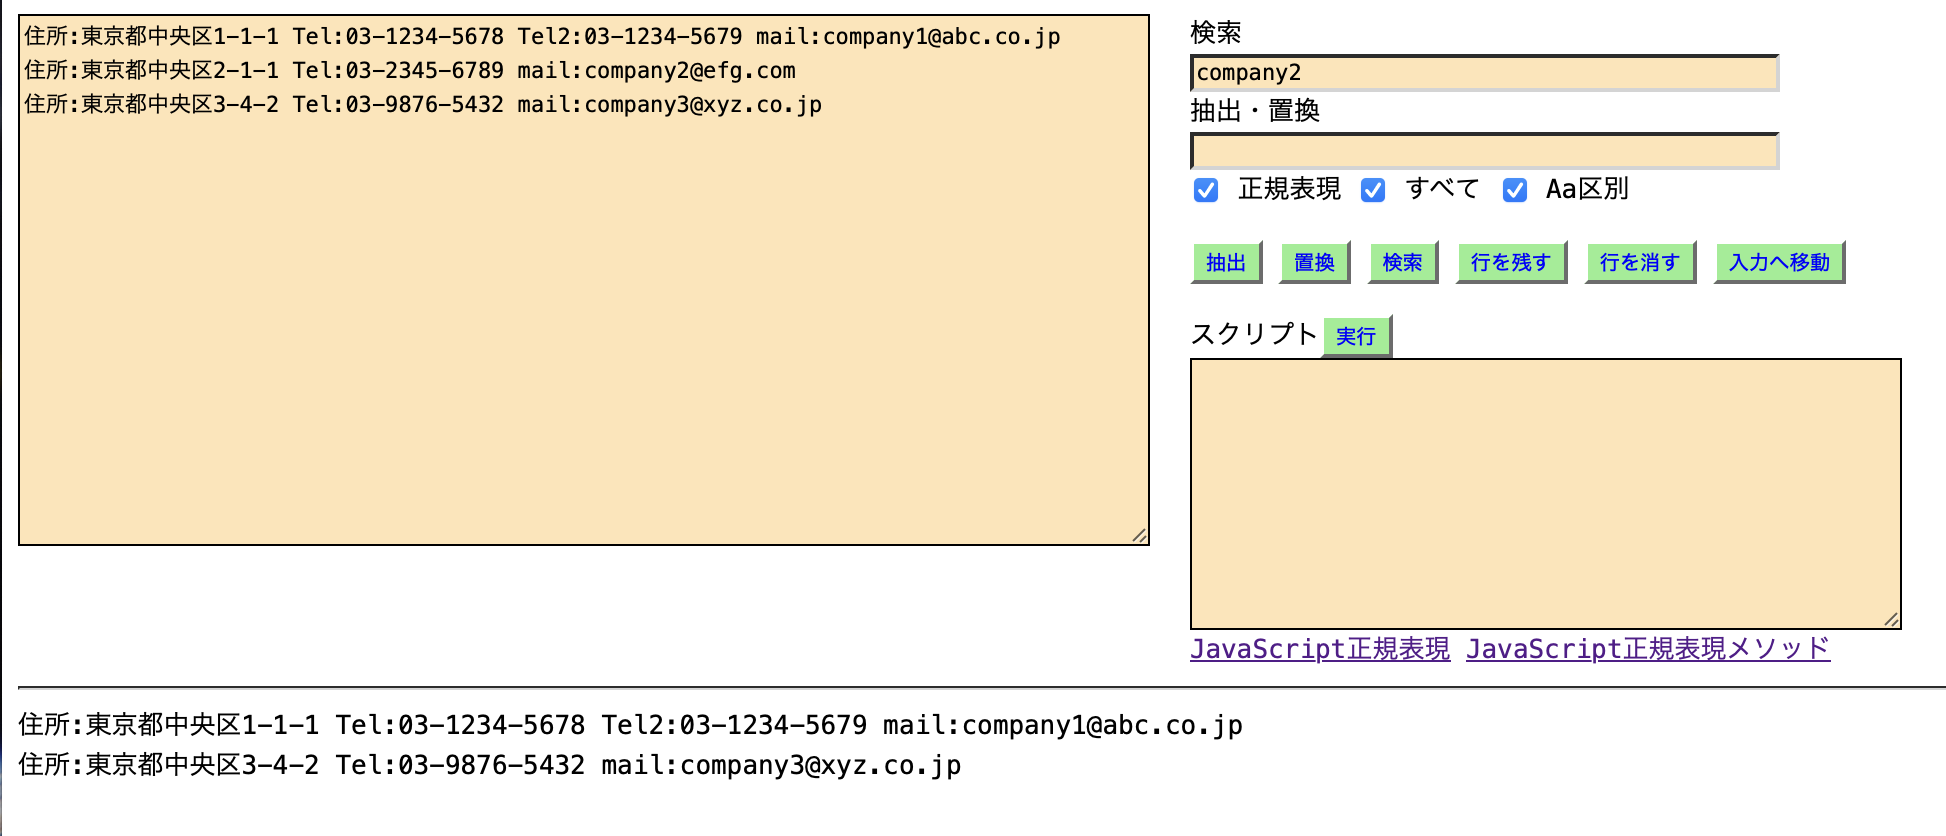Click output line with company3@xyz.co.jp
This screenshot has width=1946, height=836.
490,765
